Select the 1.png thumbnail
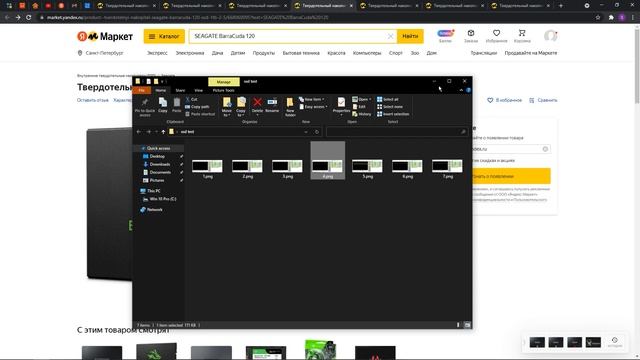Image resolution: width=640 pixels, height=360 pixels. click(x=207, y=166)
